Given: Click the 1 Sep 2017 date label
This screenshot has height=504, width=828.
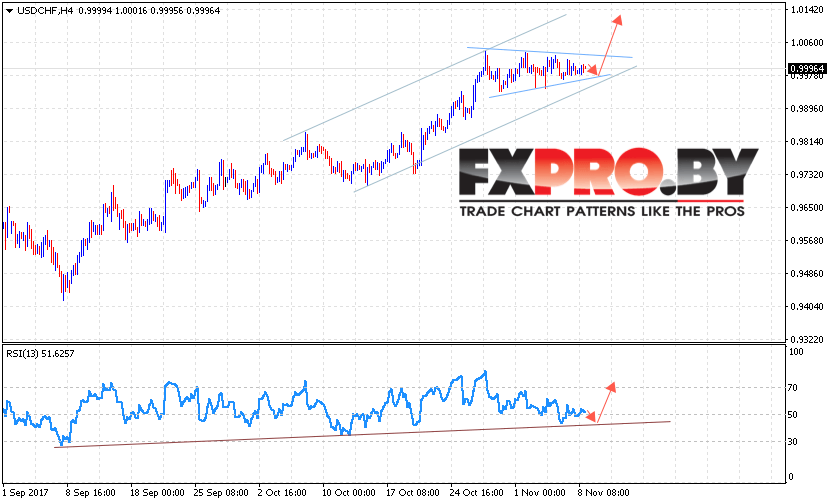Looking at the screenshot, I should [25, 493].
